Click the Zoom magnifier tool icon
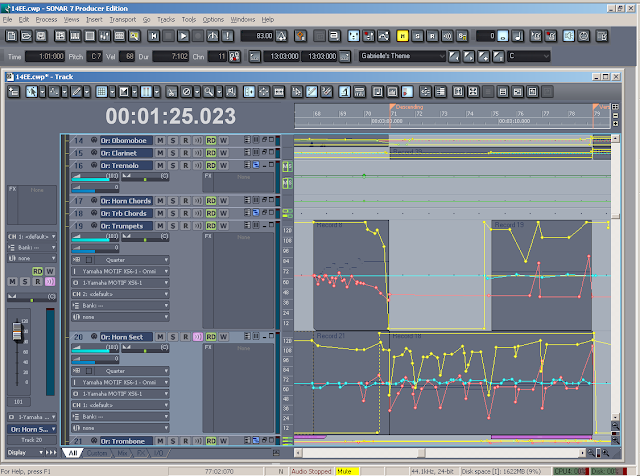The width and height of the screenshot is (640, 476). point(208,92)
